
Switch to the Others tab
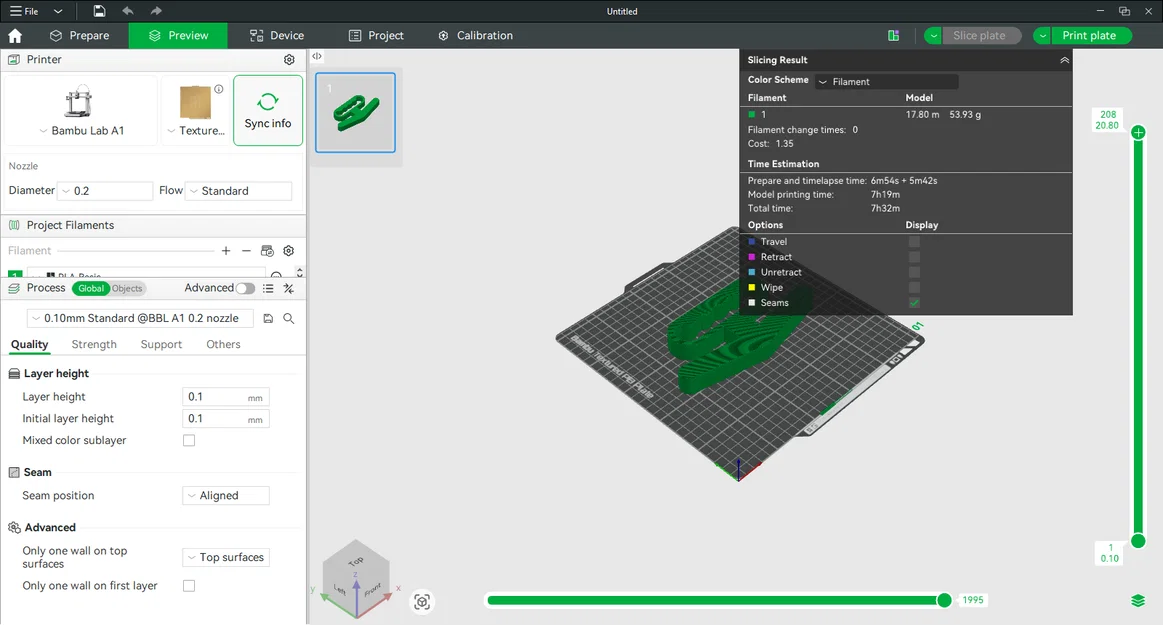(x=223, y=344)
